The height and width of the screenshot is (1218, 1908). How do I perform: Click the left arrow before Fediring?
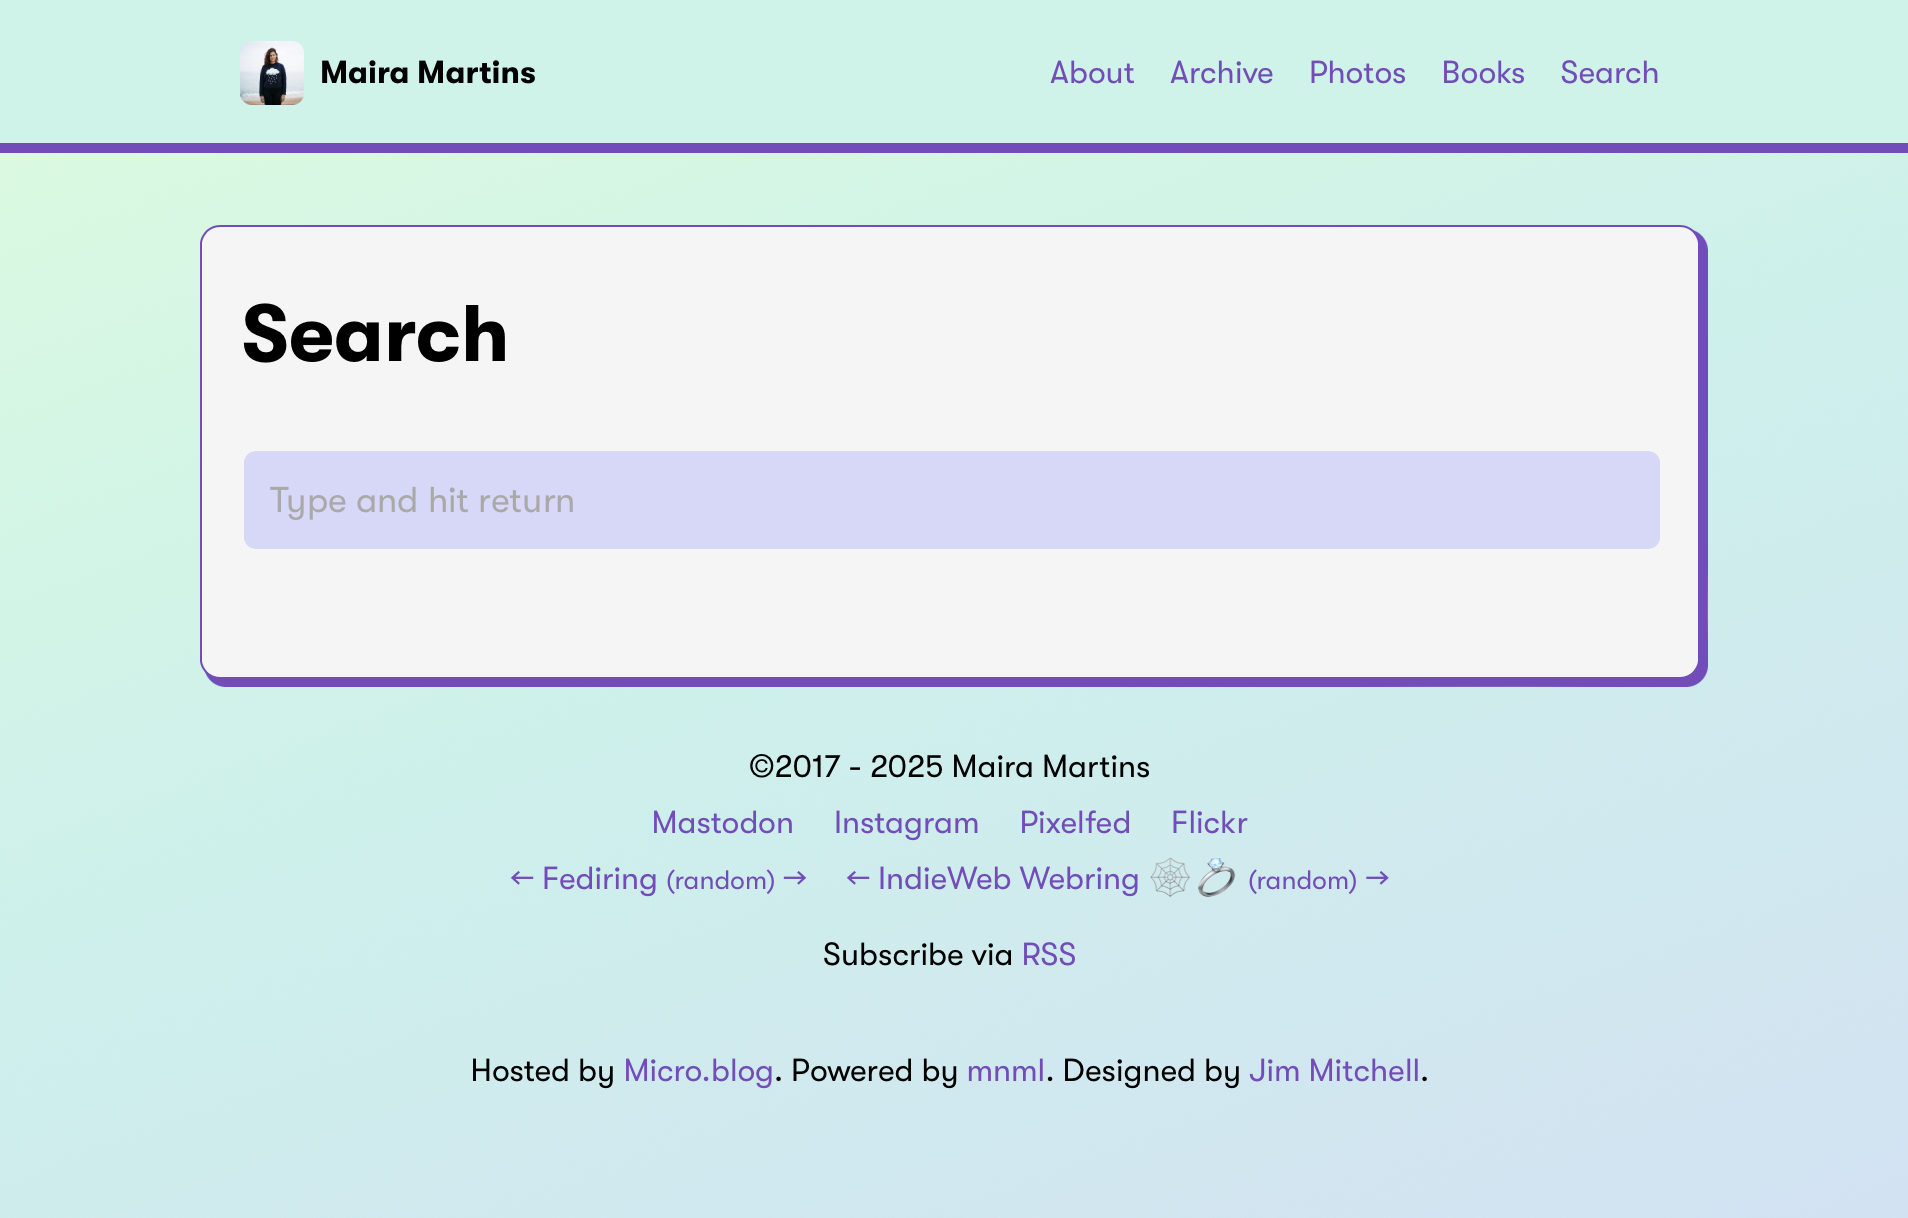point(520,878)
